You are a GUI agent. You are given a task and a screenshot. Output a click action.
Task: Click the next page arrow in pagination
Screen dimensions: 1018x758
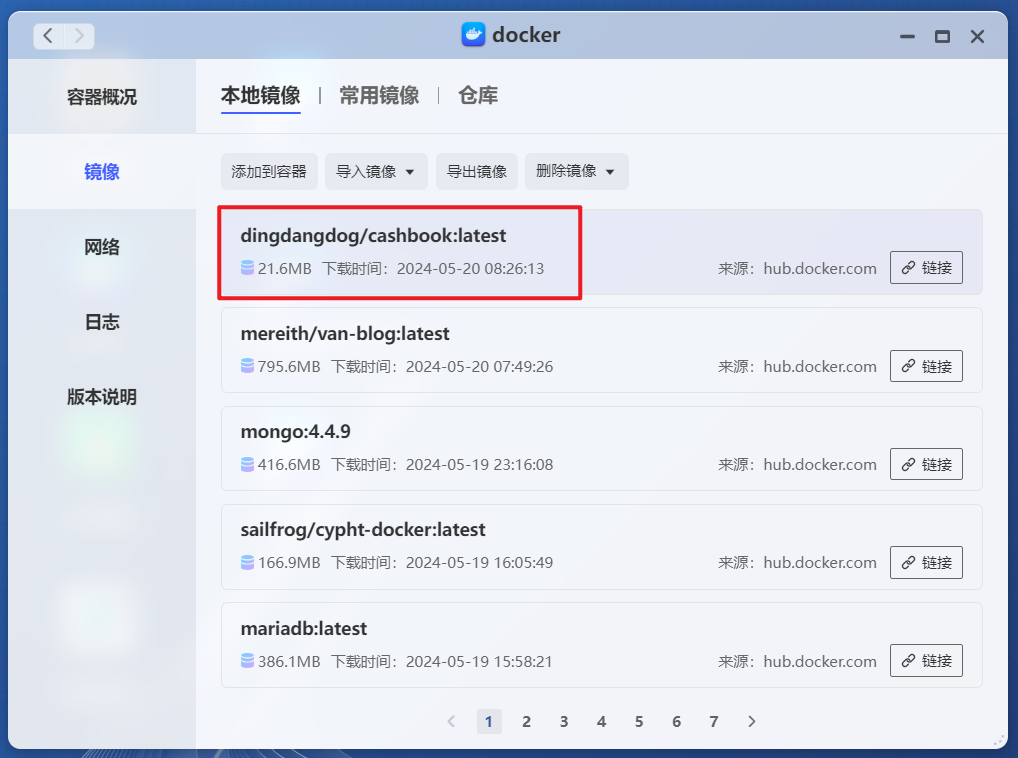click(752, 722)
